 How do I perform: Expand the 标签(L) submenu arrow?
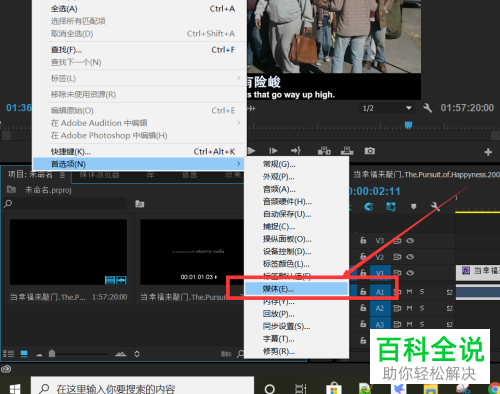coord(238,78)
